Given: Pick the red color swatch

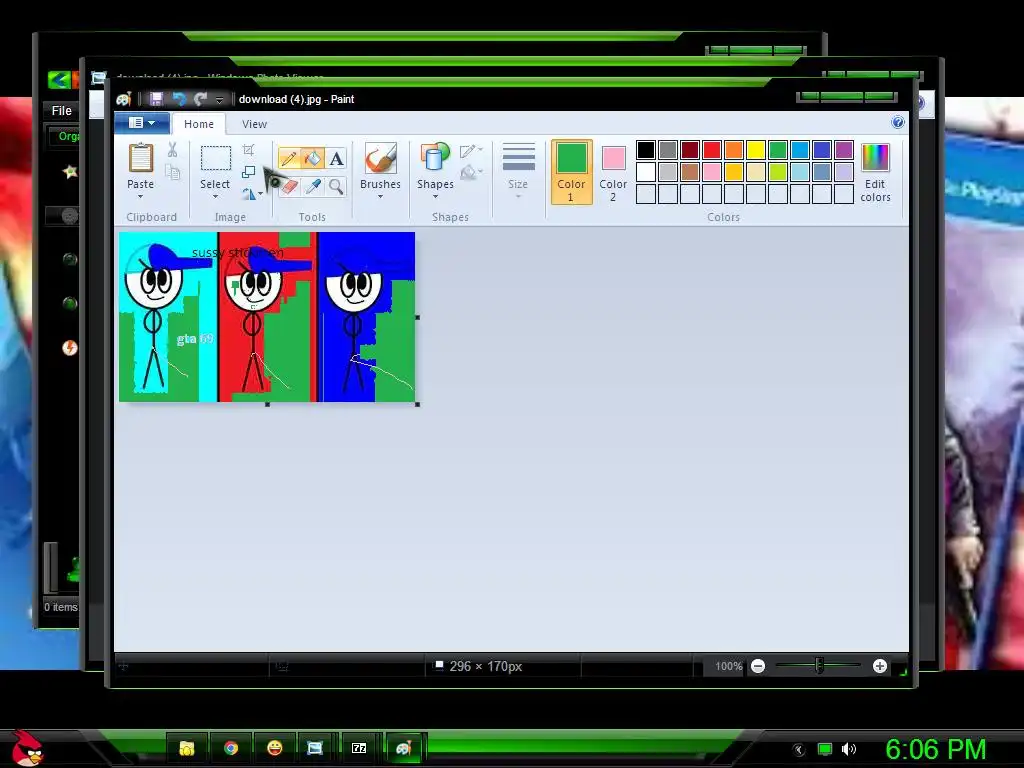Looking at the screenshot, I should tap(712, 150).
